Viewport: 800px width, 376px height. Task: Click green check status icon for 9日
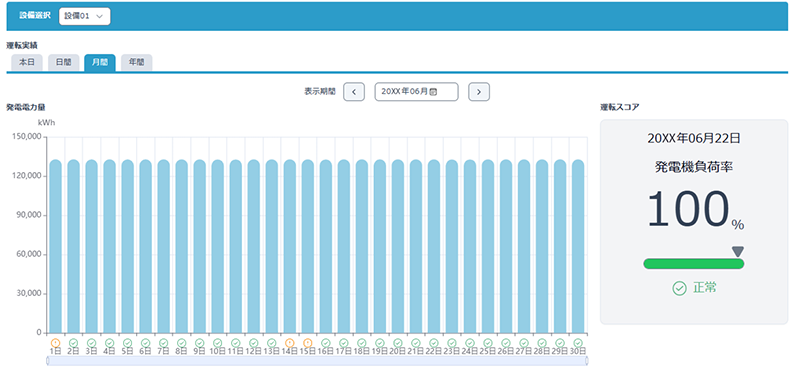[199, 343]
